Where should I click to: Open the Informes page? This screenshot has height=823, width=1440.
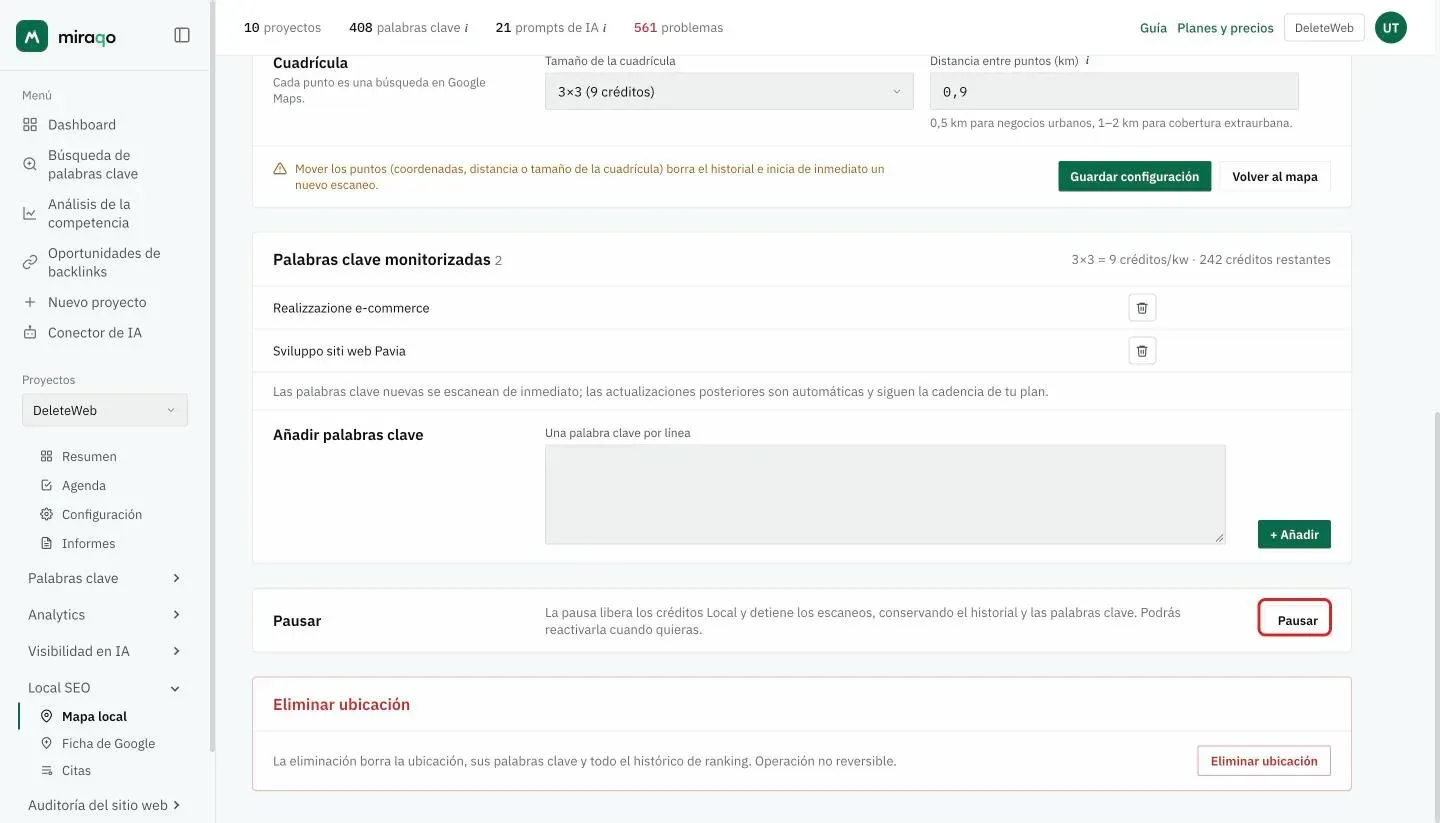point(88,543)
